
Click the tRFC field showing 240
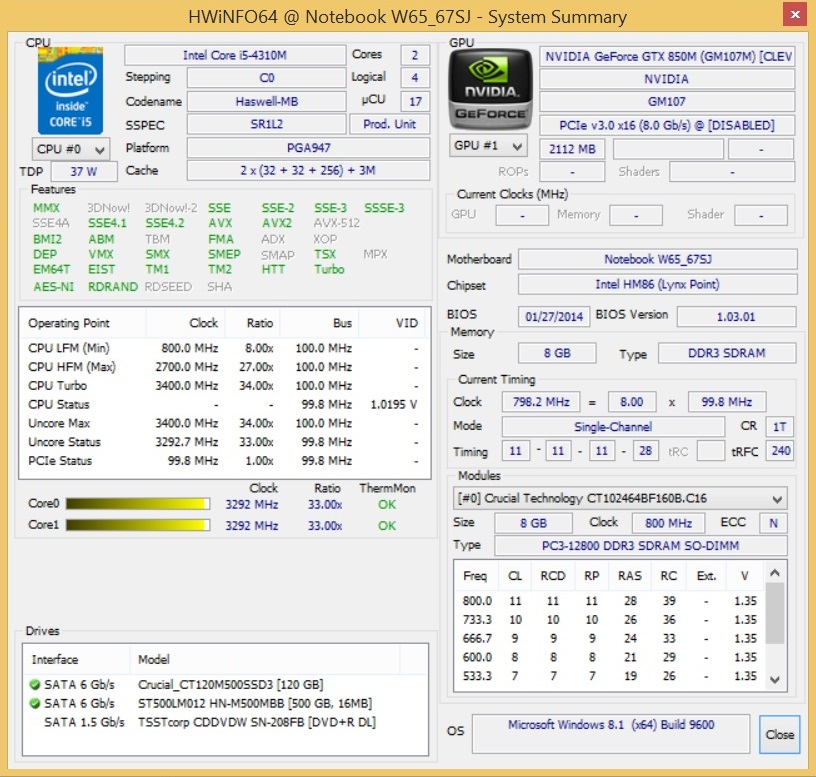781,451
